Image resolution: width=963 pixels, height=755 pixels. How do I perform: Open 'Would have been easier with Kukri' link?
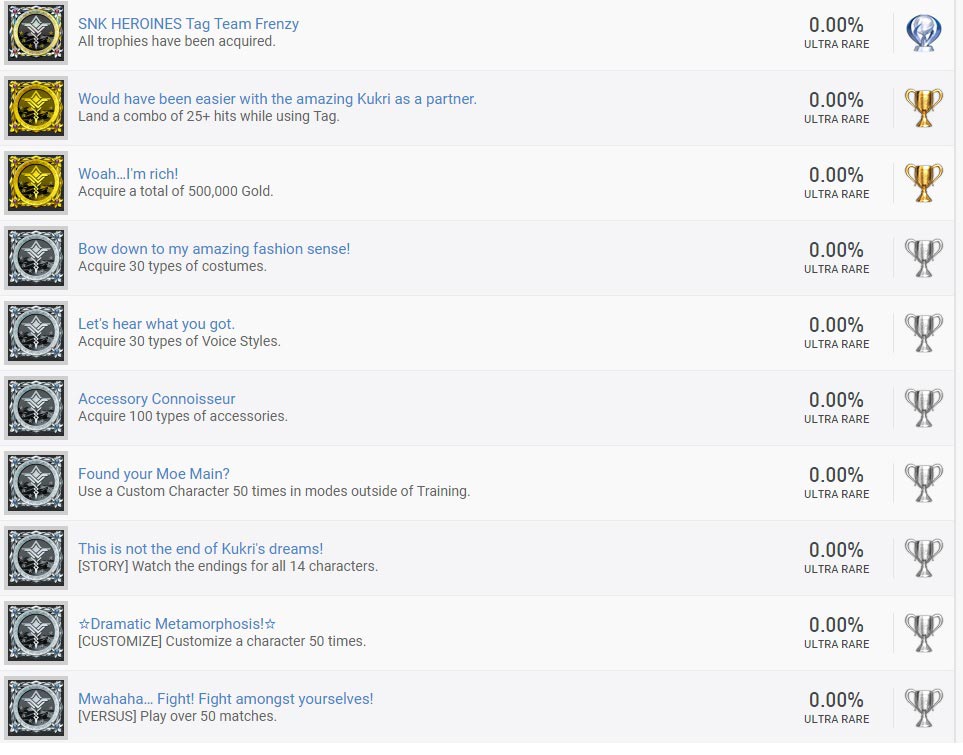277,99
